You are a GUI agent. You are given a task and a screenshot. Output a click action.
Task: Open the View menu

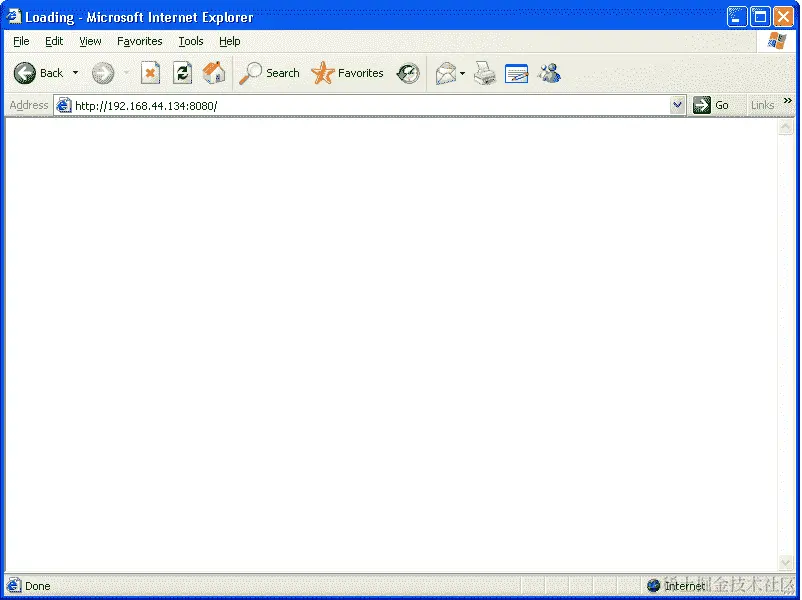click(x=90, y=41)
